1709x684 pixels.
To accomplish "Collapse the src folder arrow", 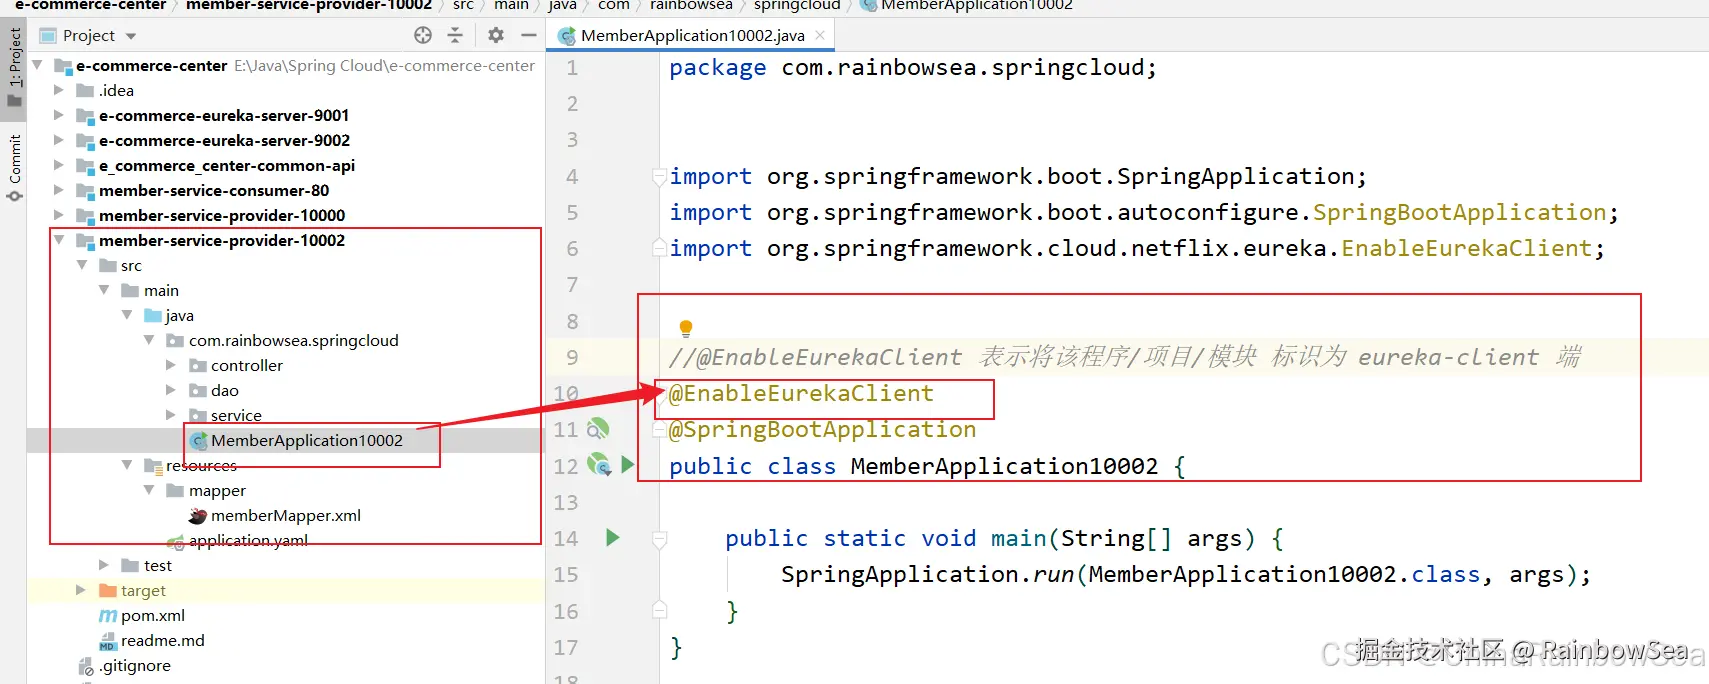I will click(x=82, y=265).
